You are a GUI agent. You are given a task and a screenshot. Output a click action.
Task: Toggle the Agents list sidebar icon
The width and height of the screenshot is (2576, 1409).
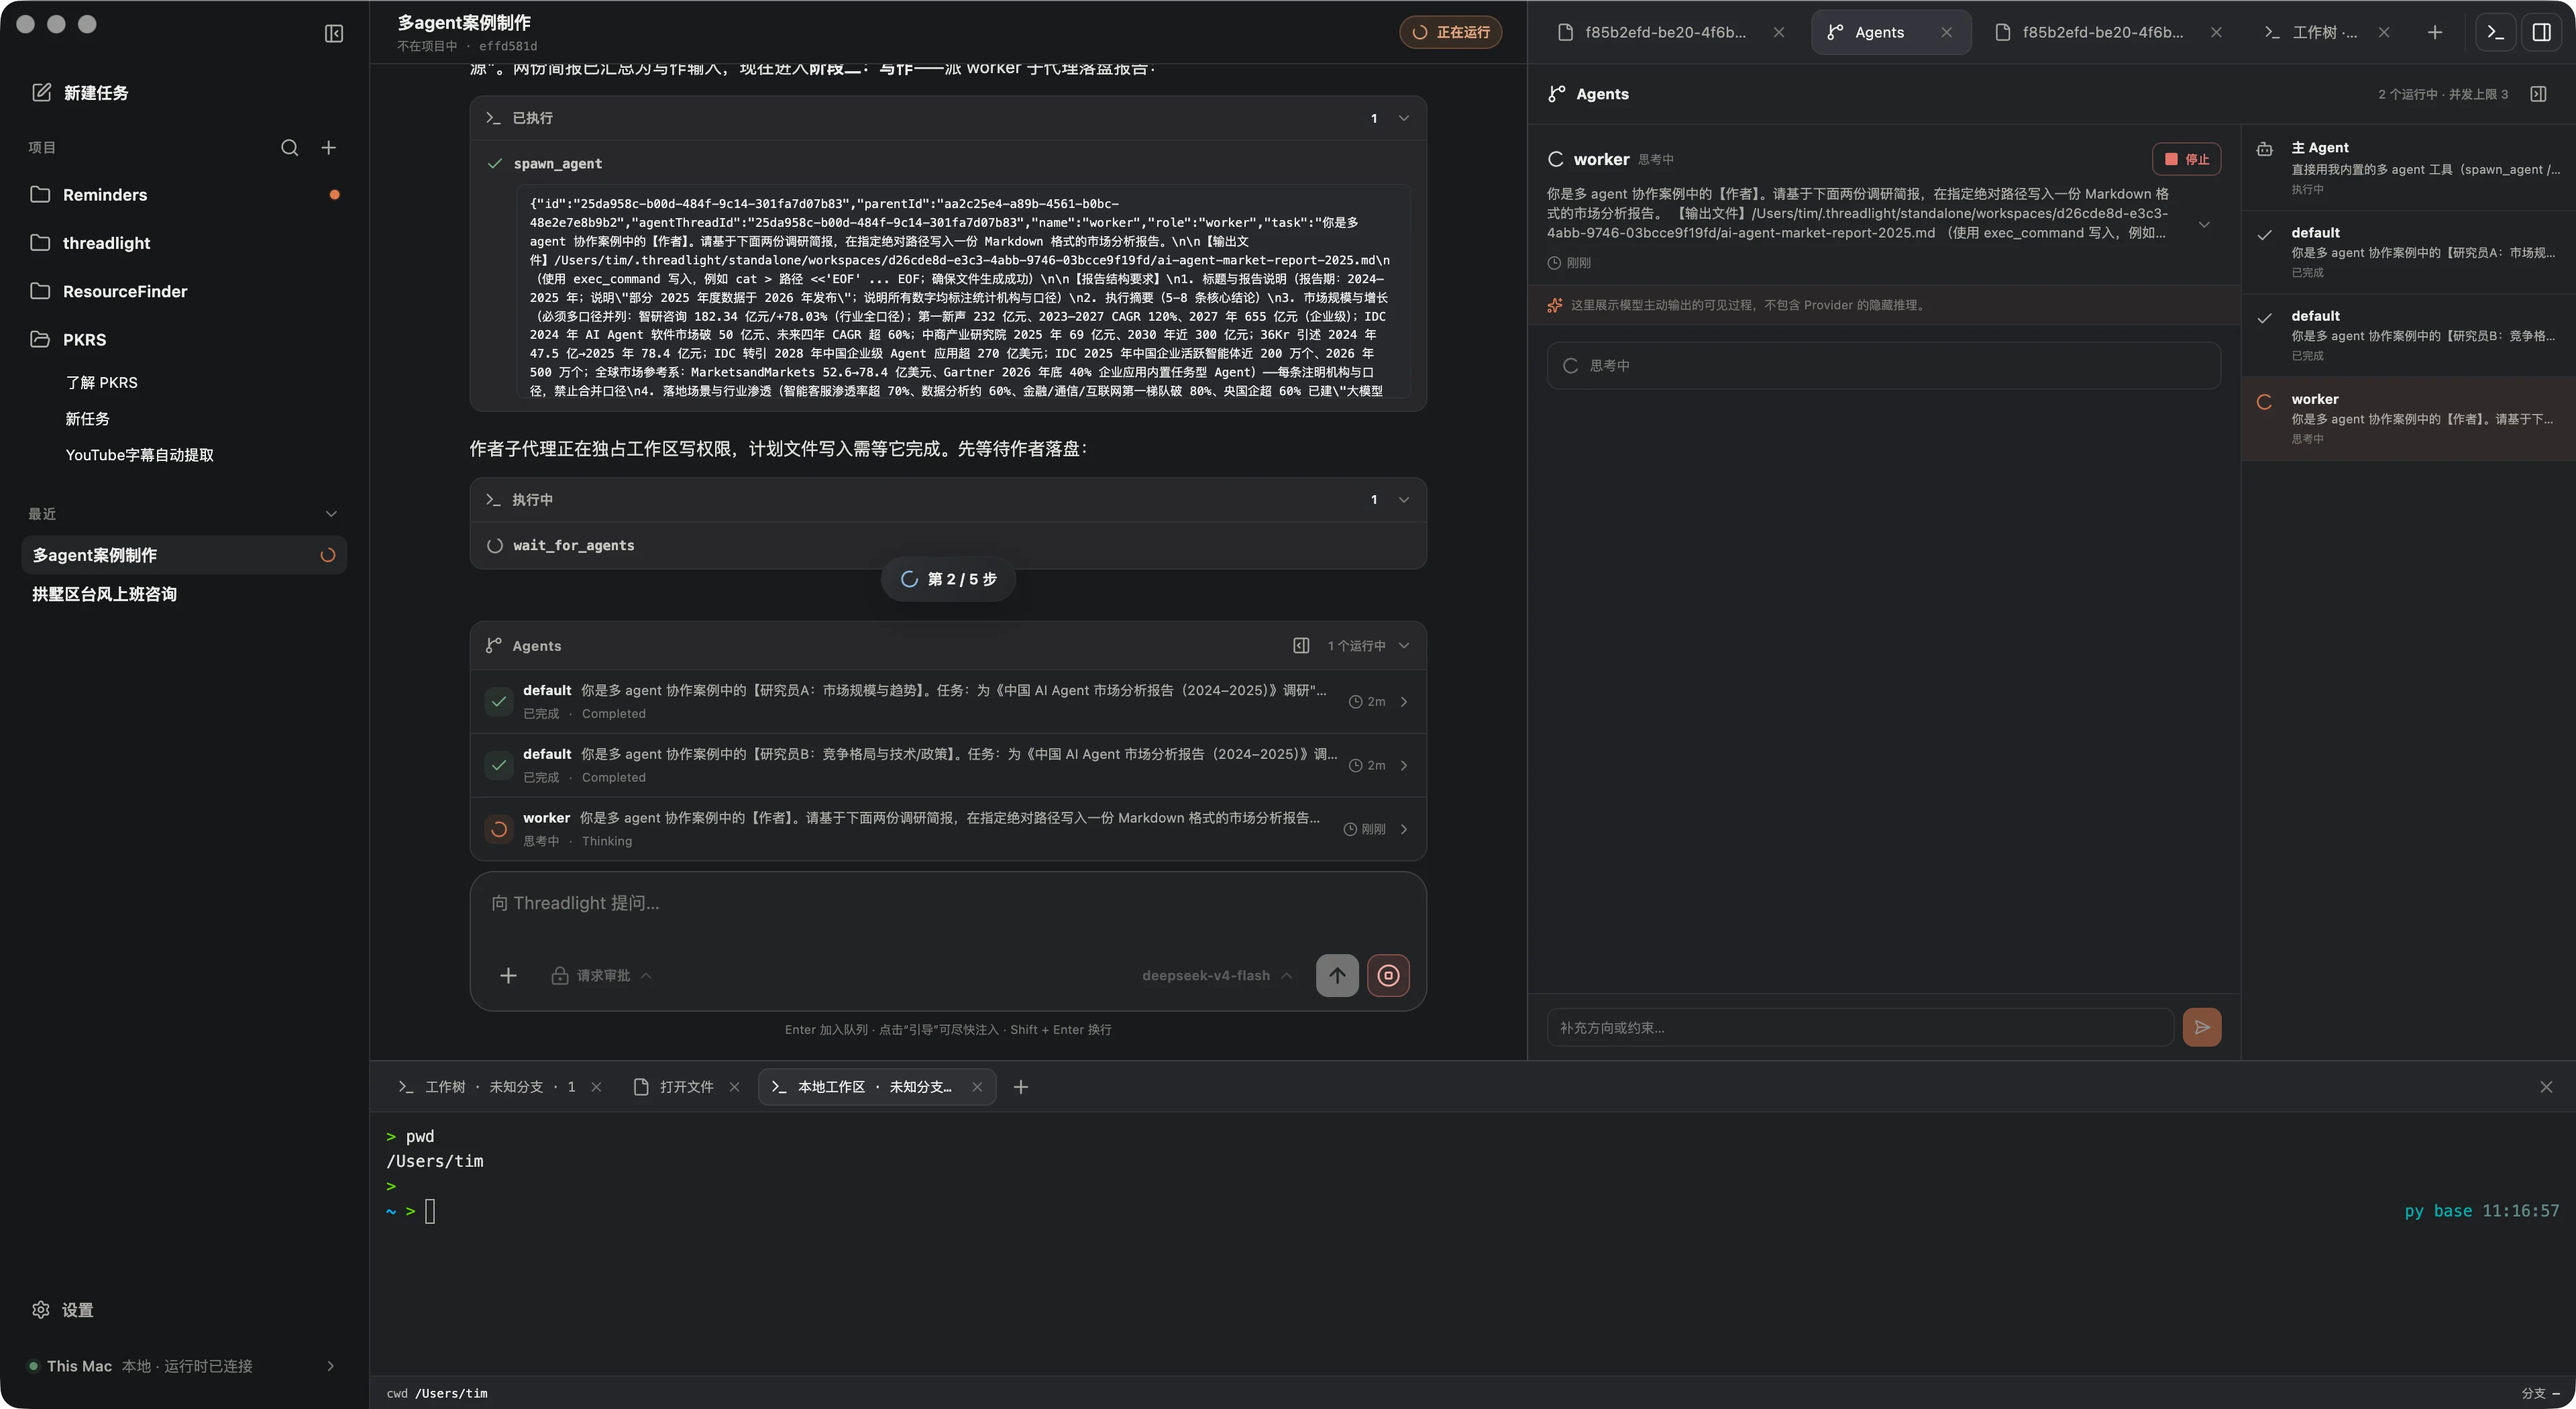2538,94
